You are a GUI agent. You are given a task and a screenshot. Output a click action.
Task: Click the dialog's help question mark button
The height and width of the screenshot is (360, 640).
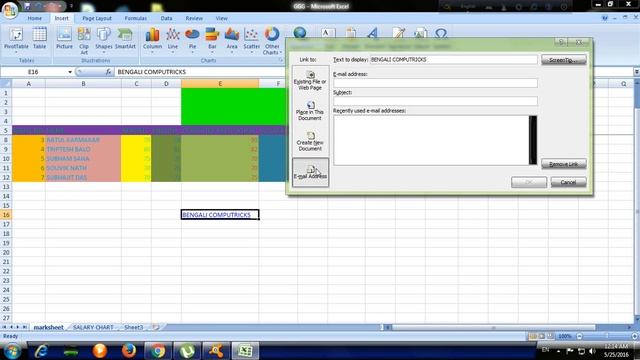point(561,42)
